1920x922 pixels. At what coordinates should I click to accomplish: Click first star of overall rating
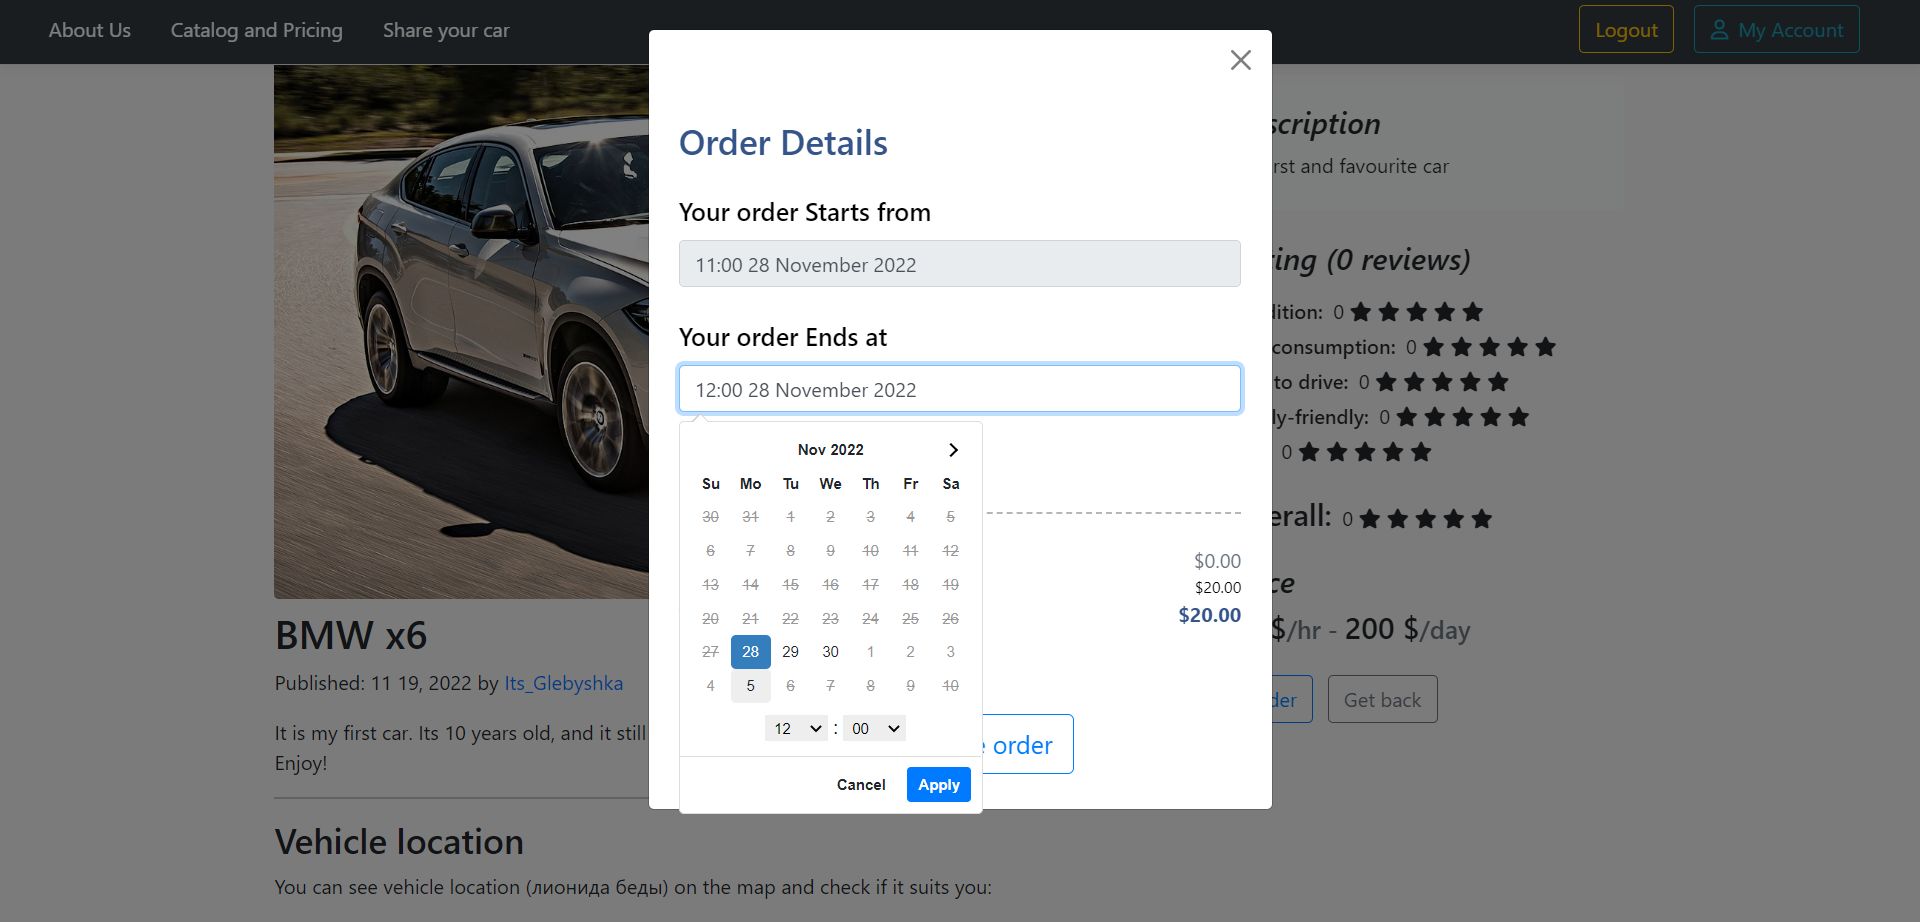(x=1370, y=519)
